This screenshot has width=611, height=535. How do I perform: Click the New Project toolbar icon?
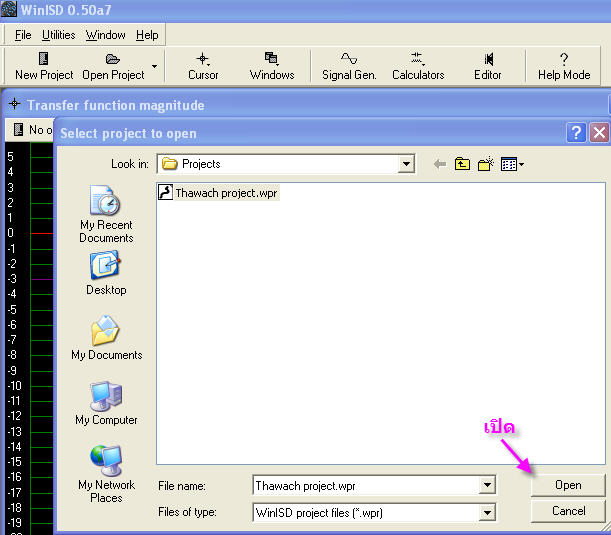44,66
